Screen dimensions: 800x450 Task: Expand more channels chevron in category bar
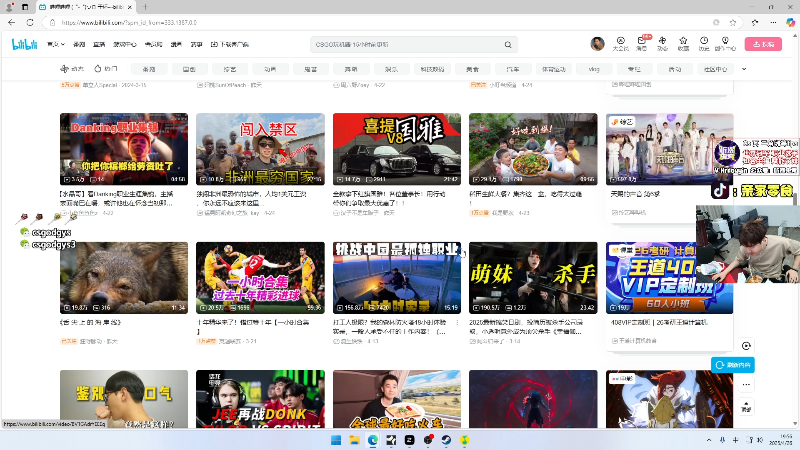click(744, 69)
